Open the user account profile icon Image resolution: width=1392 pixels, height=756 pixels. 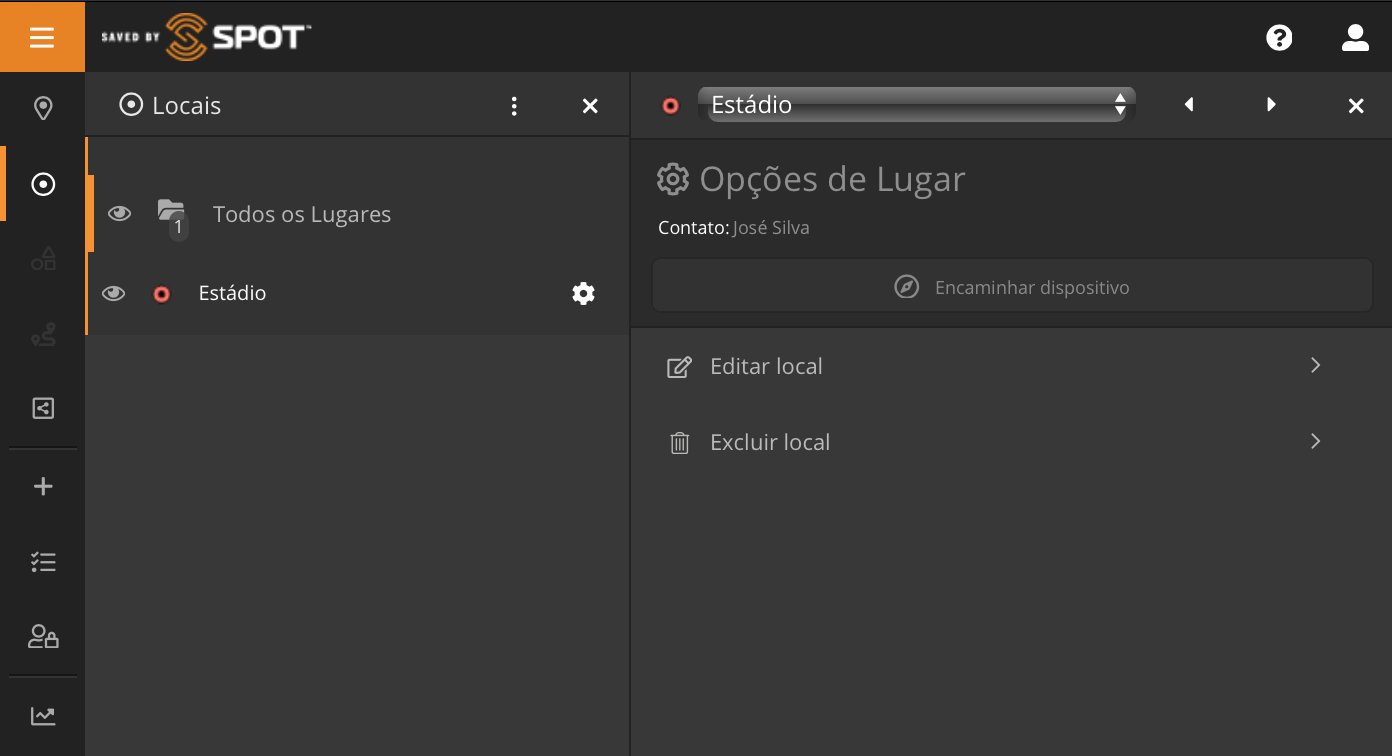coord(1354,38)
